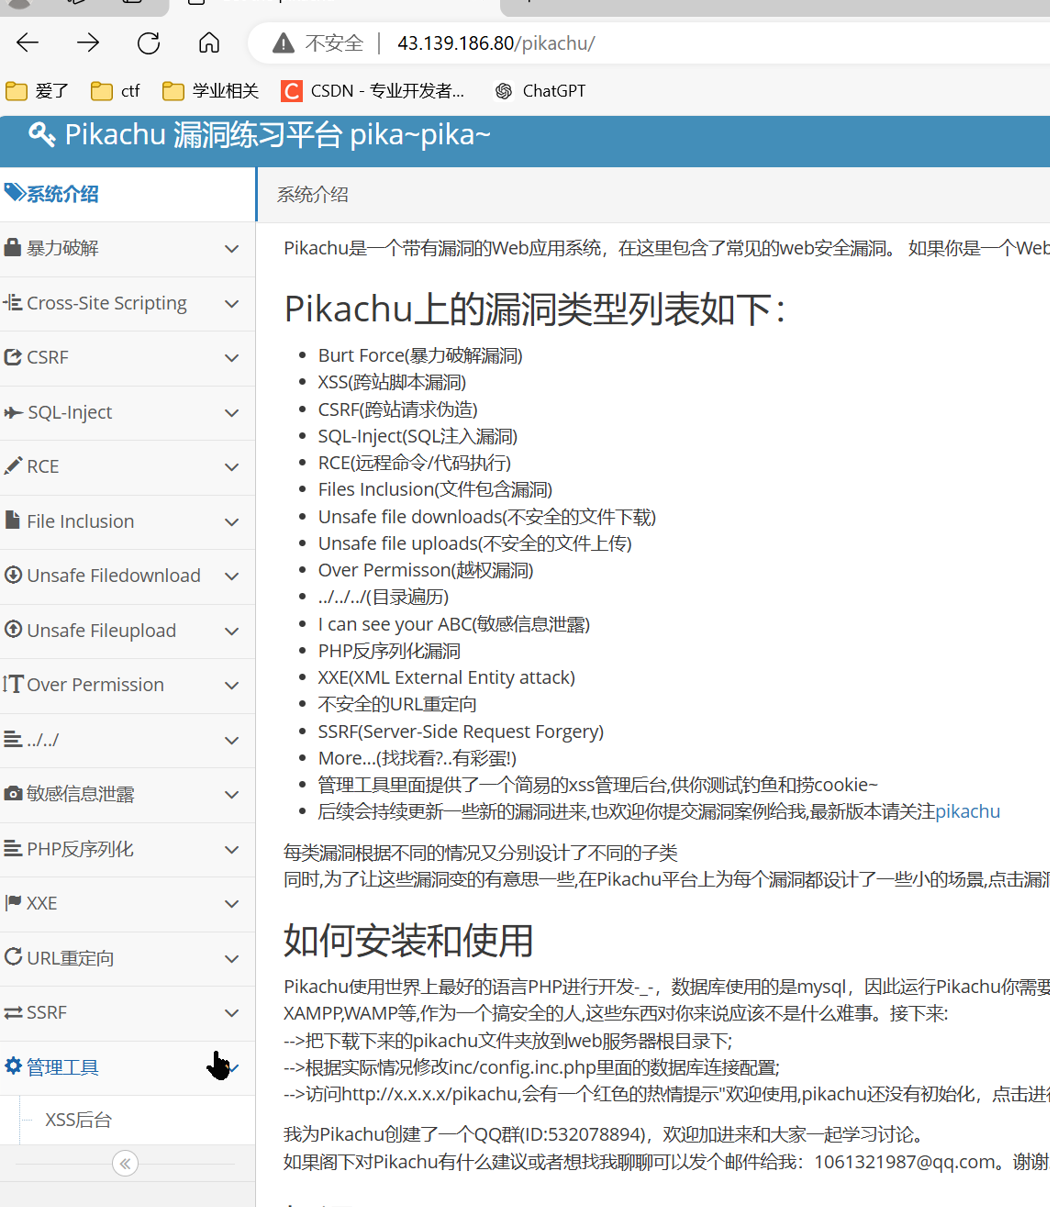Image resolution: width=1050 pixels, height=1207 pixels.
Task: Click the SSRF exchange arrows icon
Action: 13,1012
